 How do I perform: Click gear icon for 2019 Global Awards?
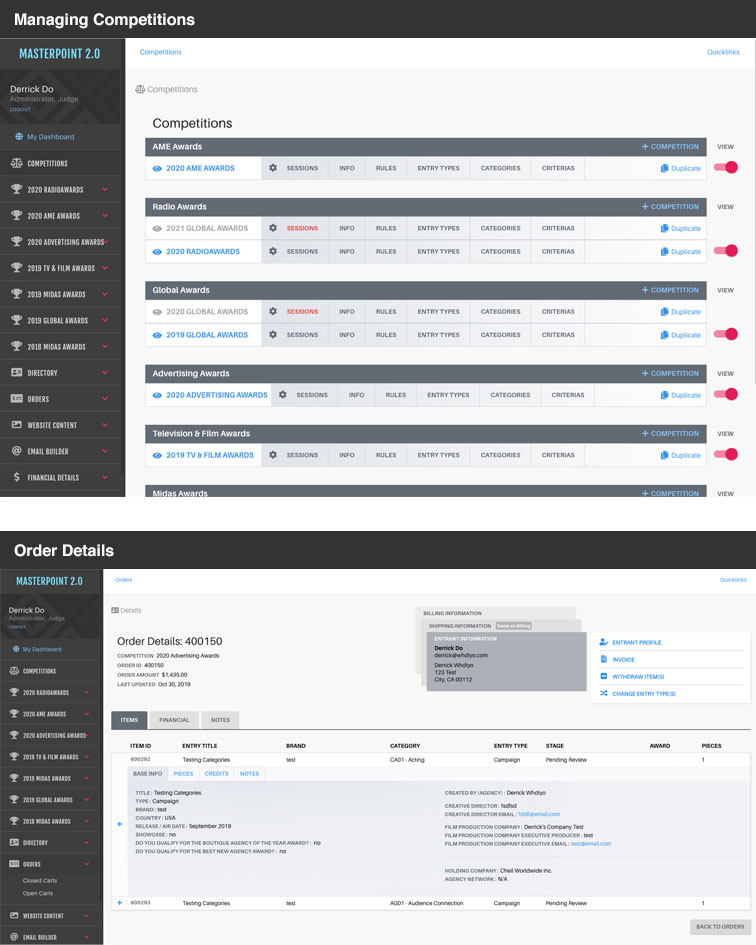tap(273, 335)
